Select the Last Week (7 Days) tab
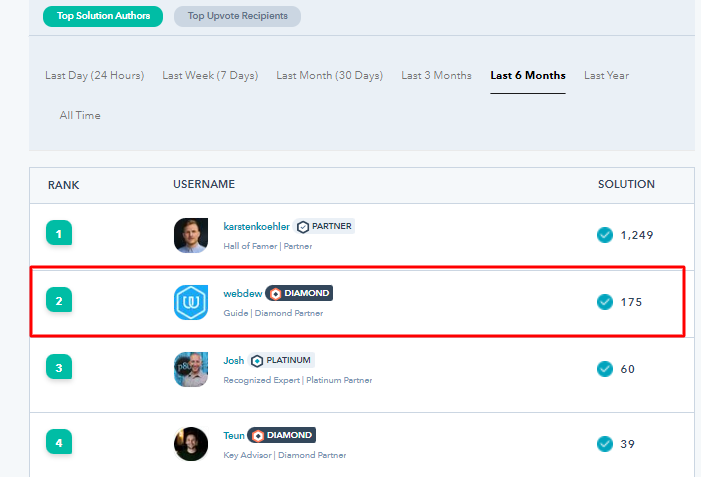The height and width of the screenshot is (477, 701). [212, 76]
